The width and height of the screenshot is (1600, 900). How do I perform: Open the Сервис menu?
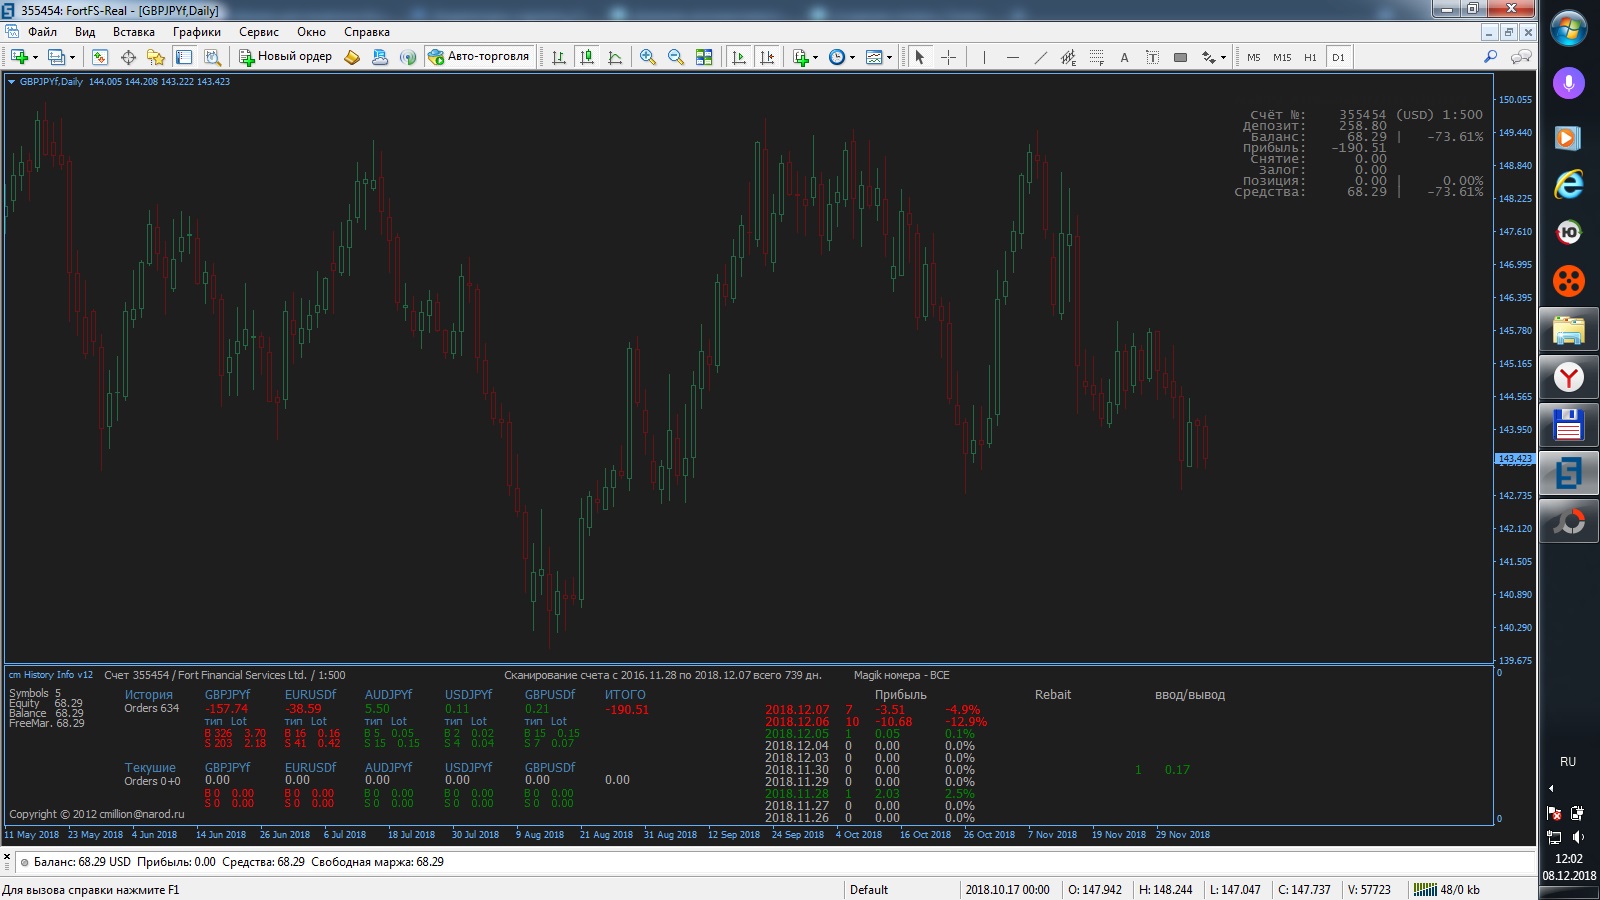258,32
